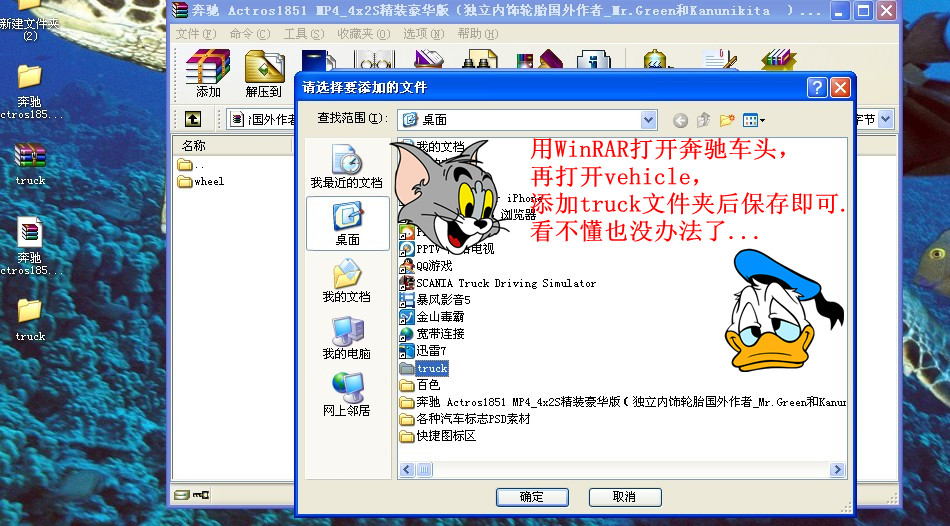
Task: Open the dialog's view menu icon
Action: 753,120
